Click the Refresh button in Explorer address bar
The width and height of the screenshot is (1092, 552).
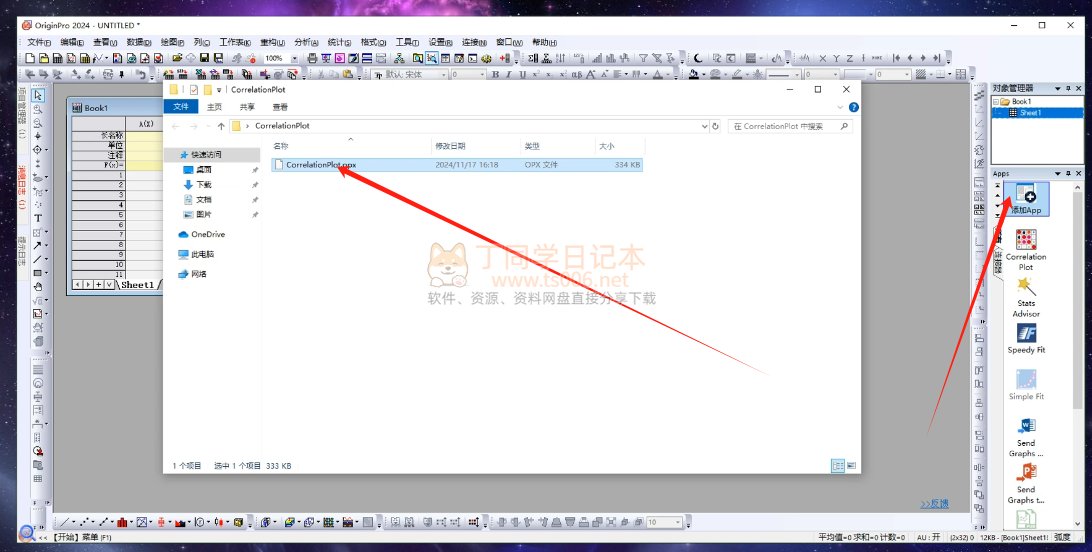click(715, 126)
